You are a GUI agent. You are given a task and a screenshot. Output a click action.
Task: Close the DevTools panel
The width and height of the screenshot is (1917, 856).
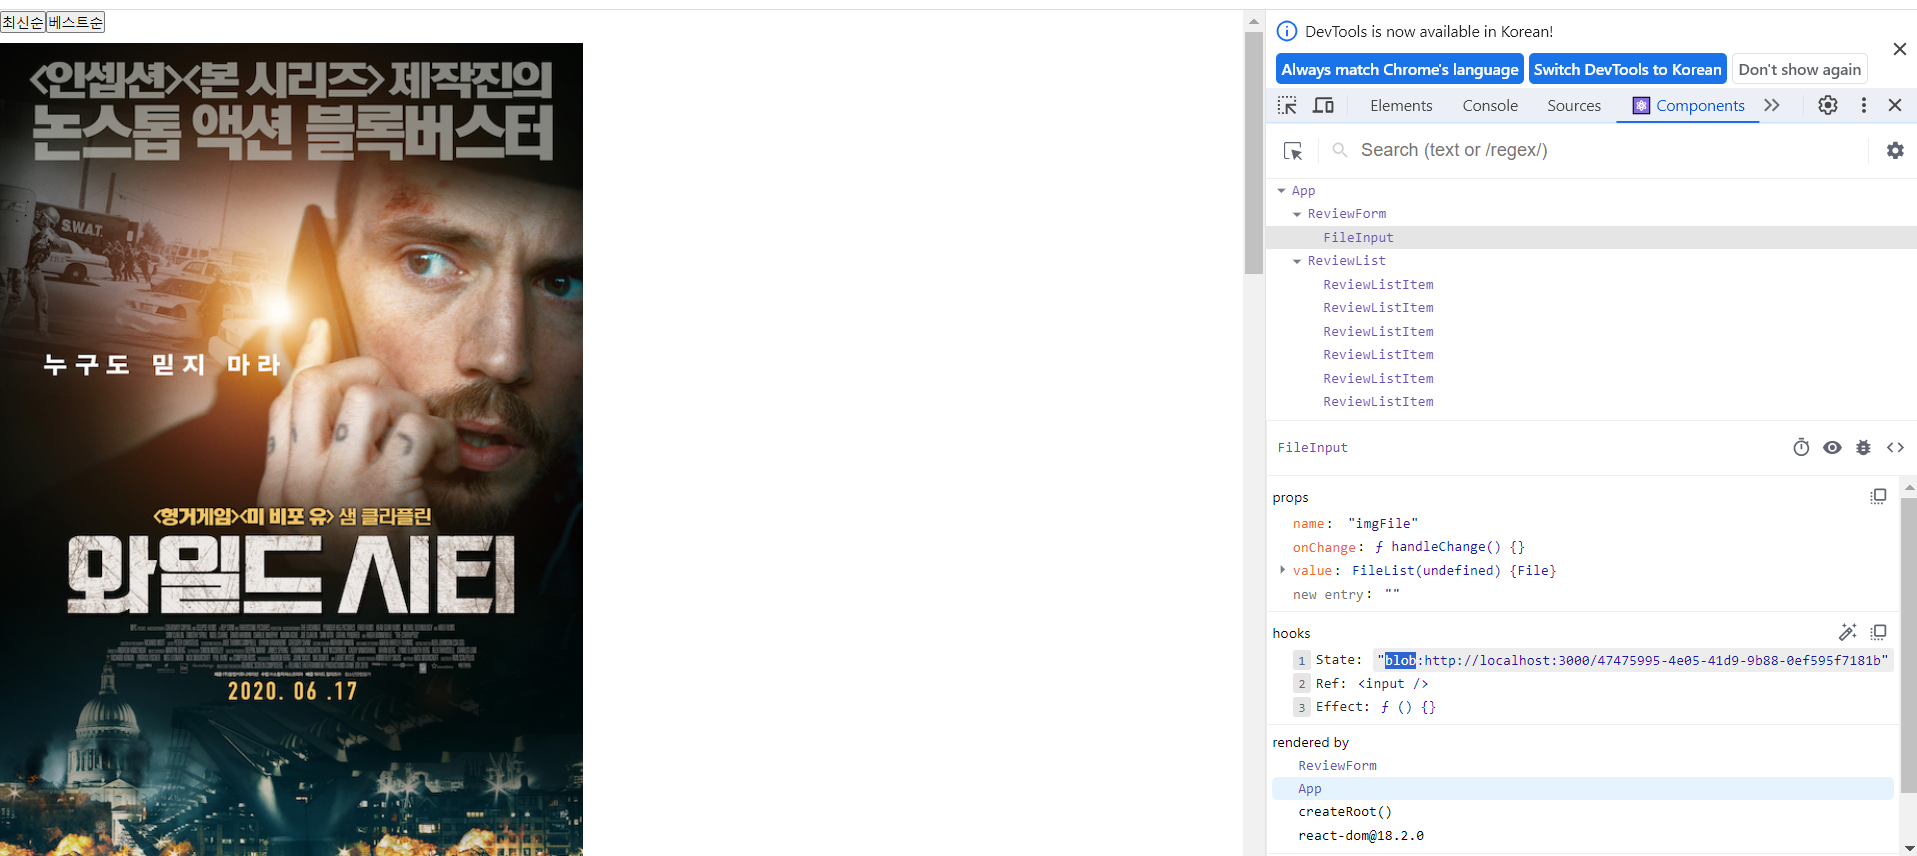1895,105
